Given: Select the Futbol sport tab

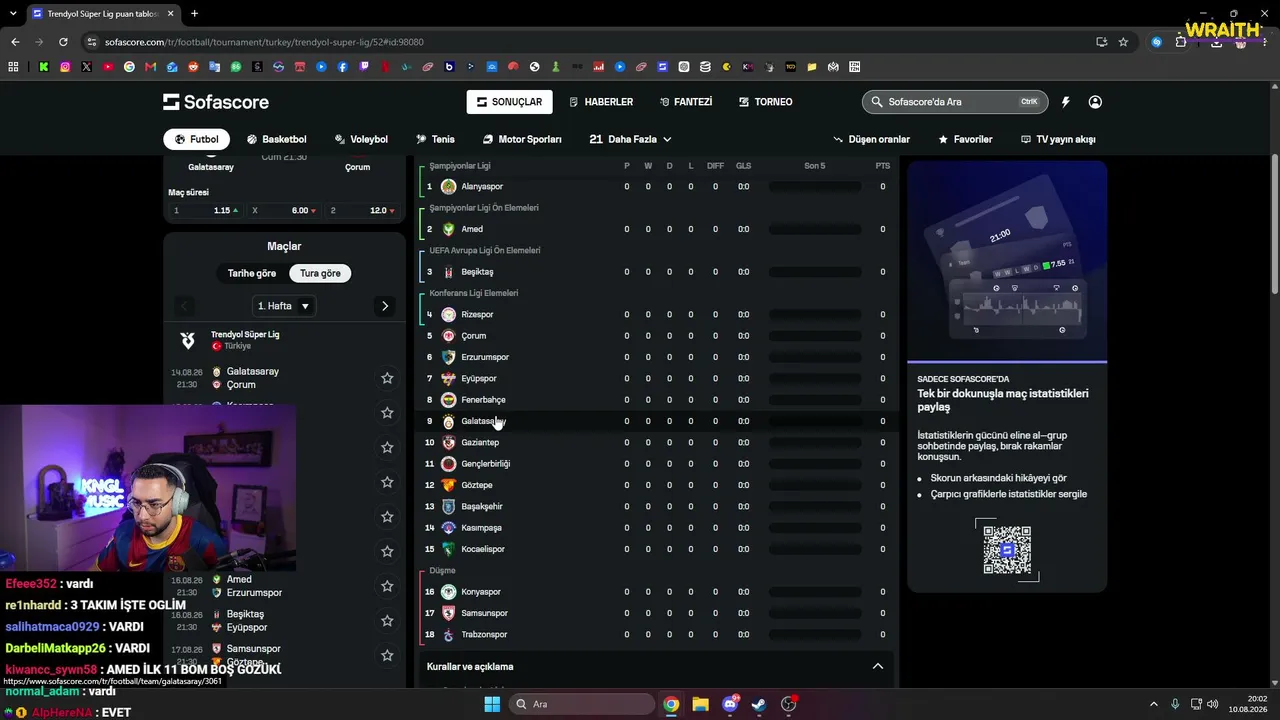Looking at the screenshot, I should click(x=196, y=139).
